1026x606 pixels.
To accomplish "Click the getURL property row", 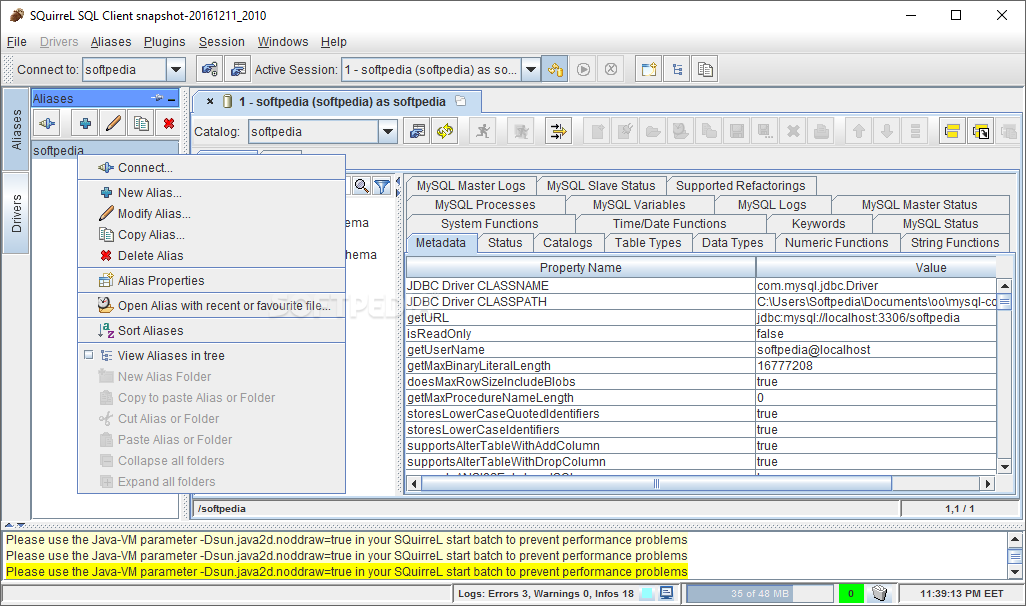I will point(701,317).
